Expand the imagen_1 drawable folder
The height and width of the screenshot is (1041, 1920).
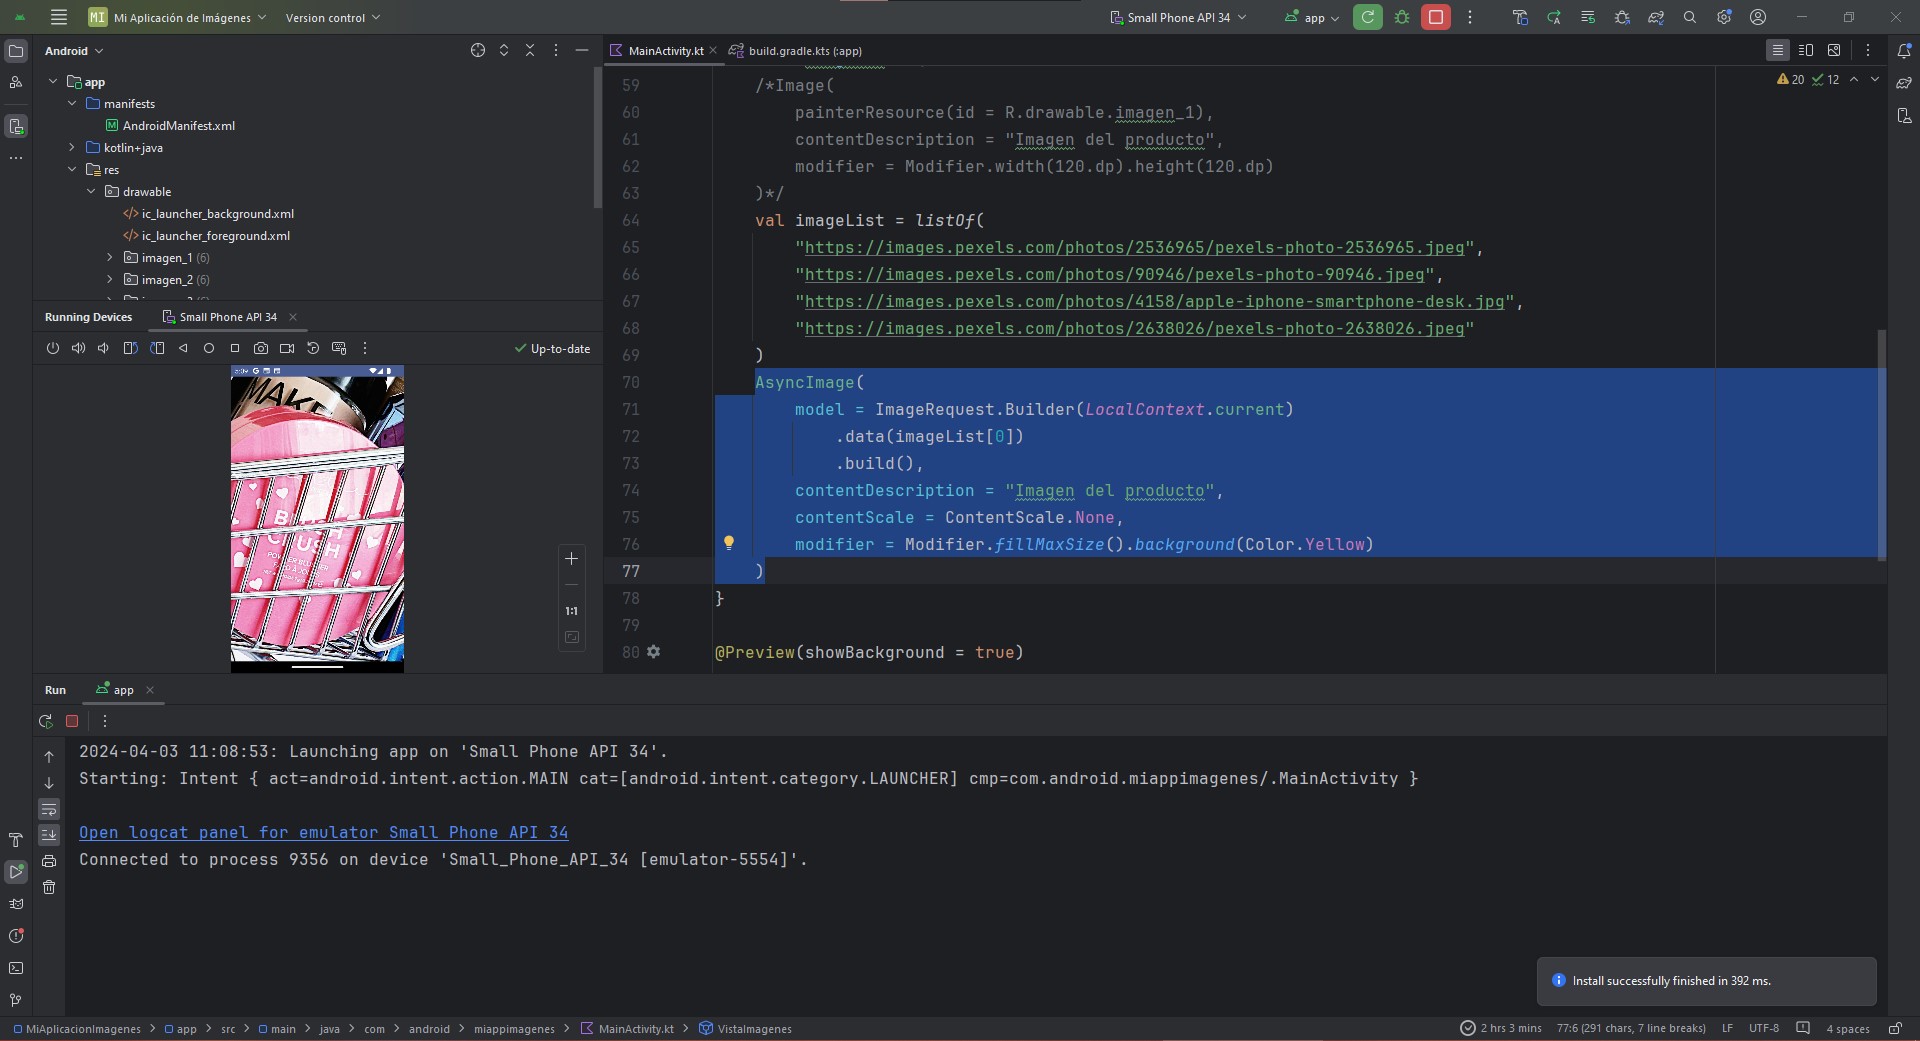[110, 258]
